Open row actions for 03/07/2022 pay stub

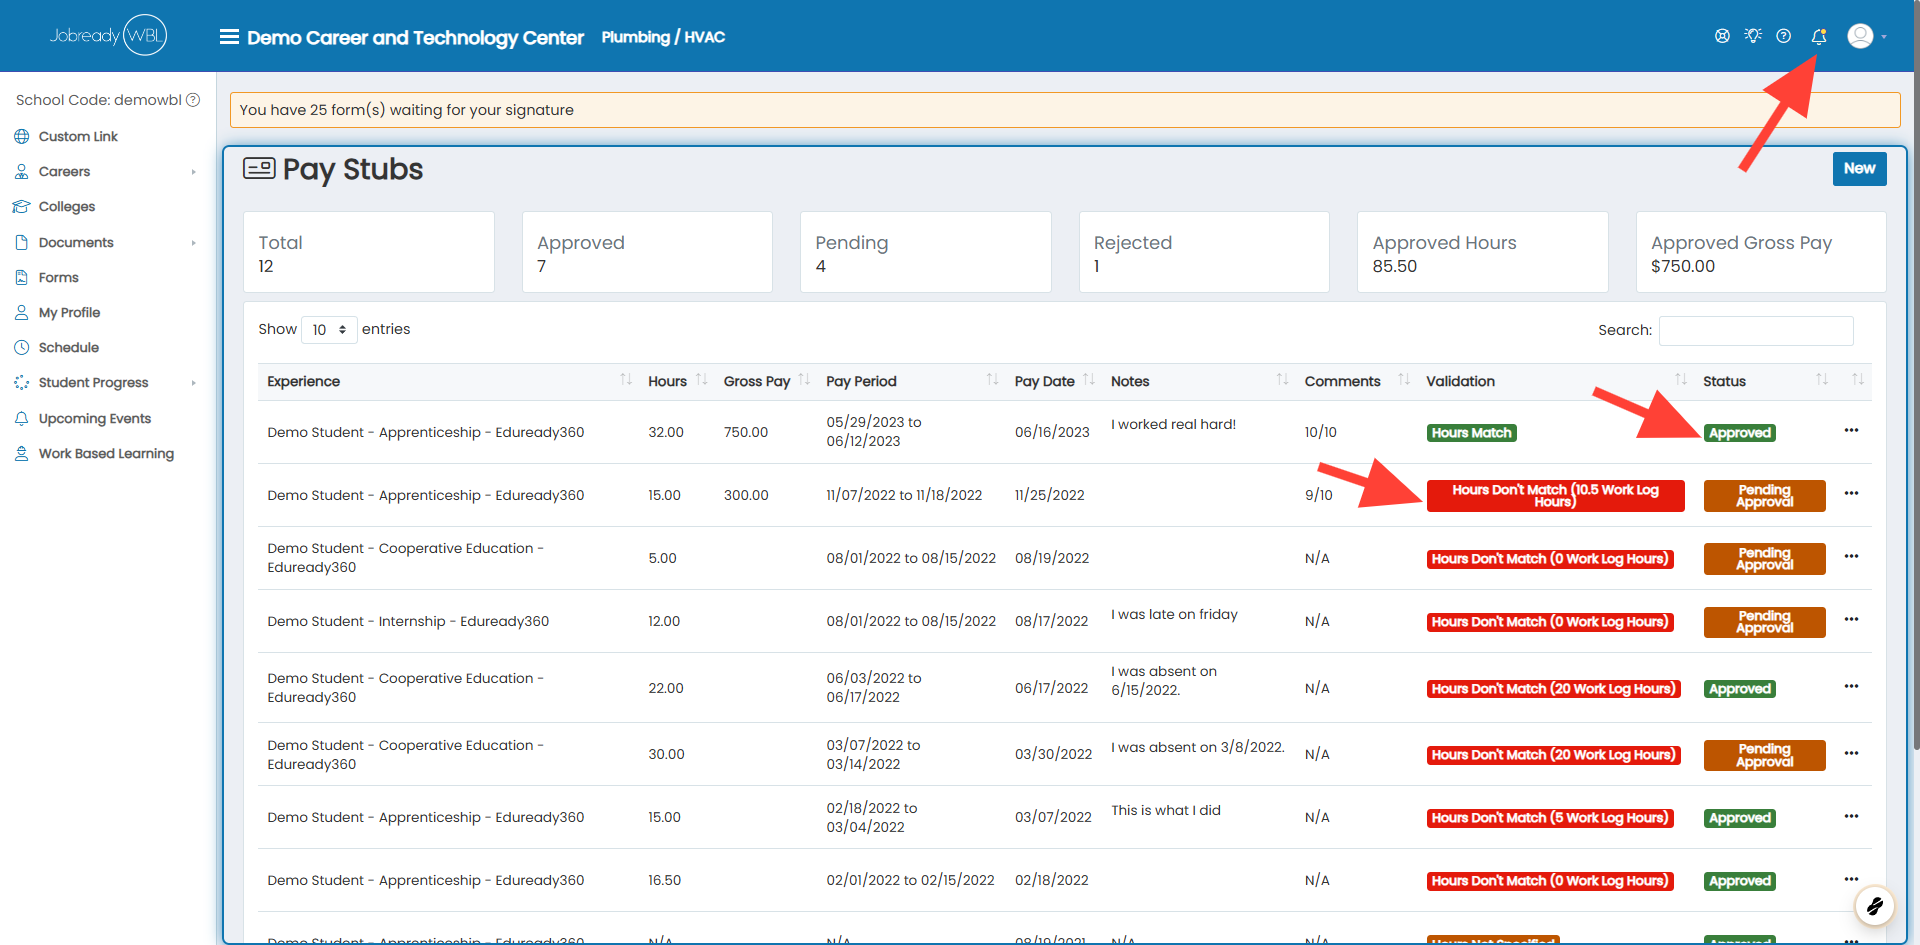pyautogui.click(x=1851, y=816)
